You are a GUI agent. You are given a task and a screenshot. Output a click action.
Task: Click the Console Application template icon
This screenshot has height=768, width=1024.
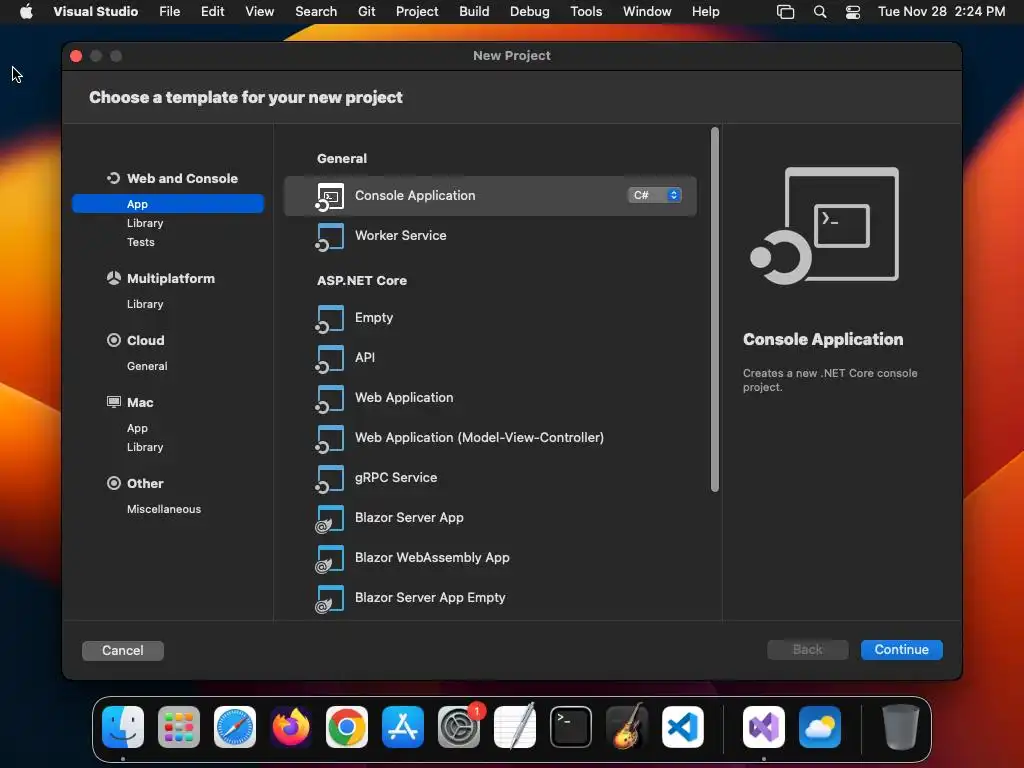(x=330, y=197)
